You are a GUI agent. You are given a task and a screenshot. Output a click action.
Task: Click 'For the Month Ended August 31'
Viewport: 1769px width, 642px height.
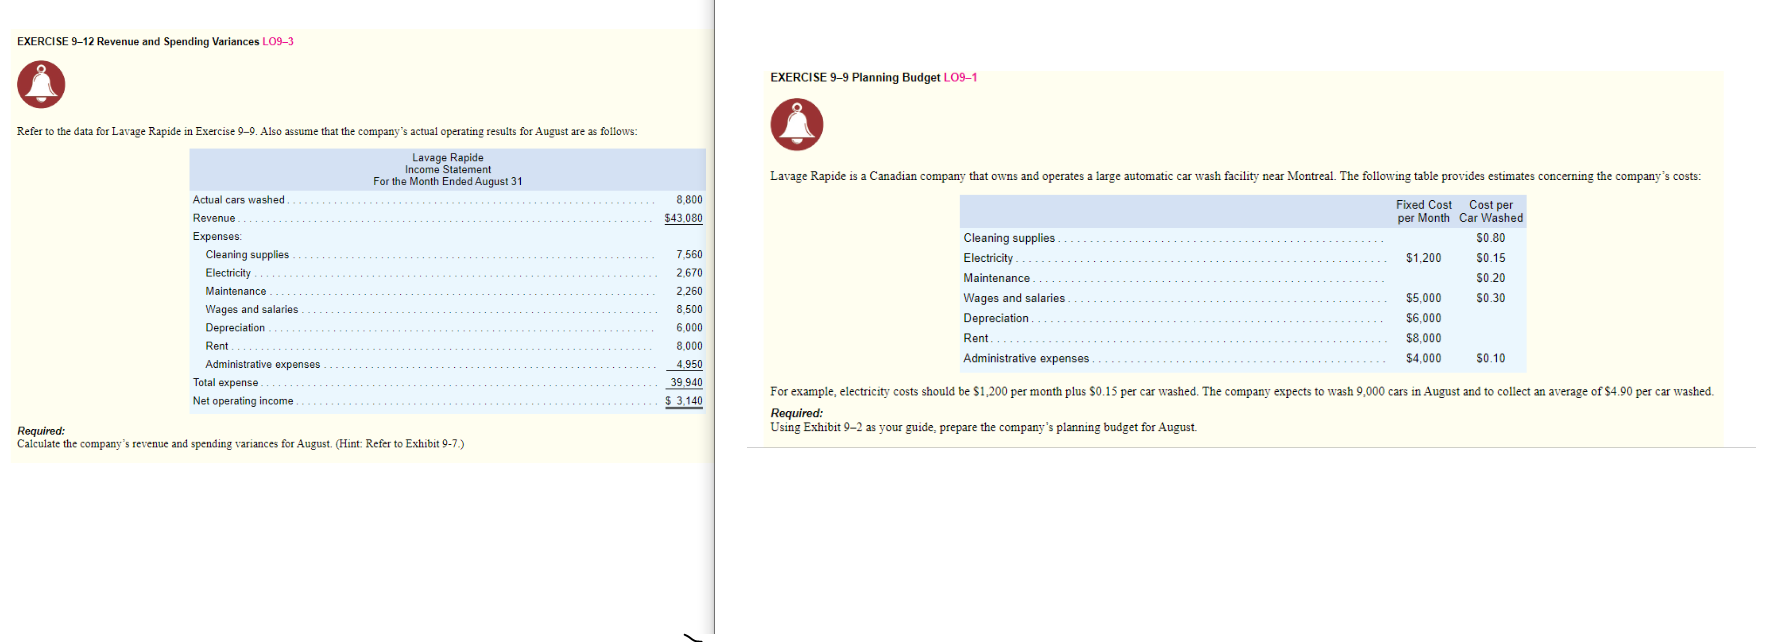[x=448, y=182]
